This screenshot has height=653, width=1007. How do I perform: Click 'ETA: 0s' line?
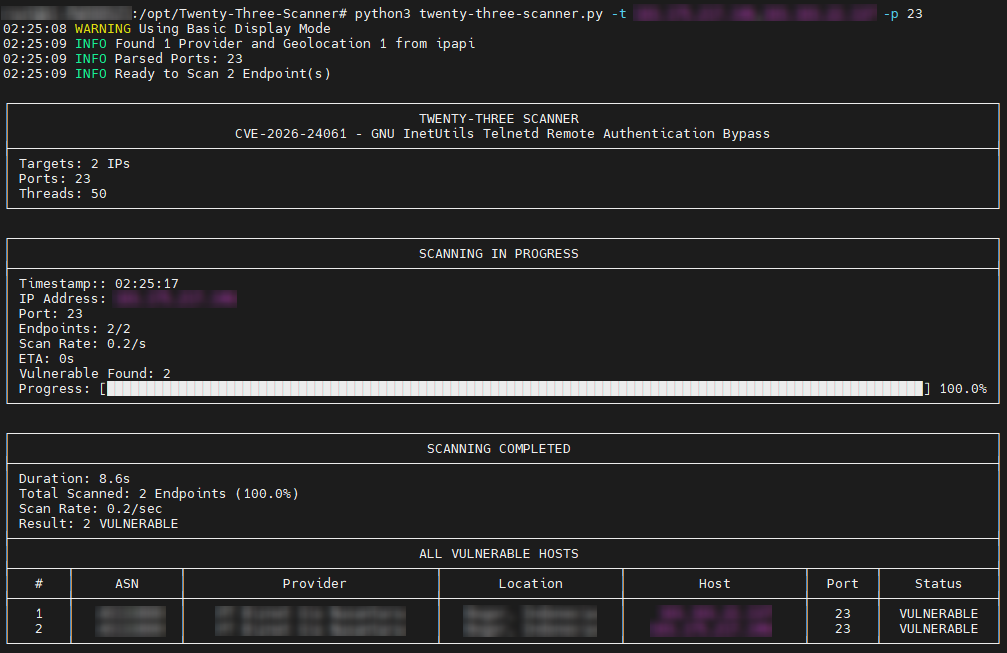46,358
